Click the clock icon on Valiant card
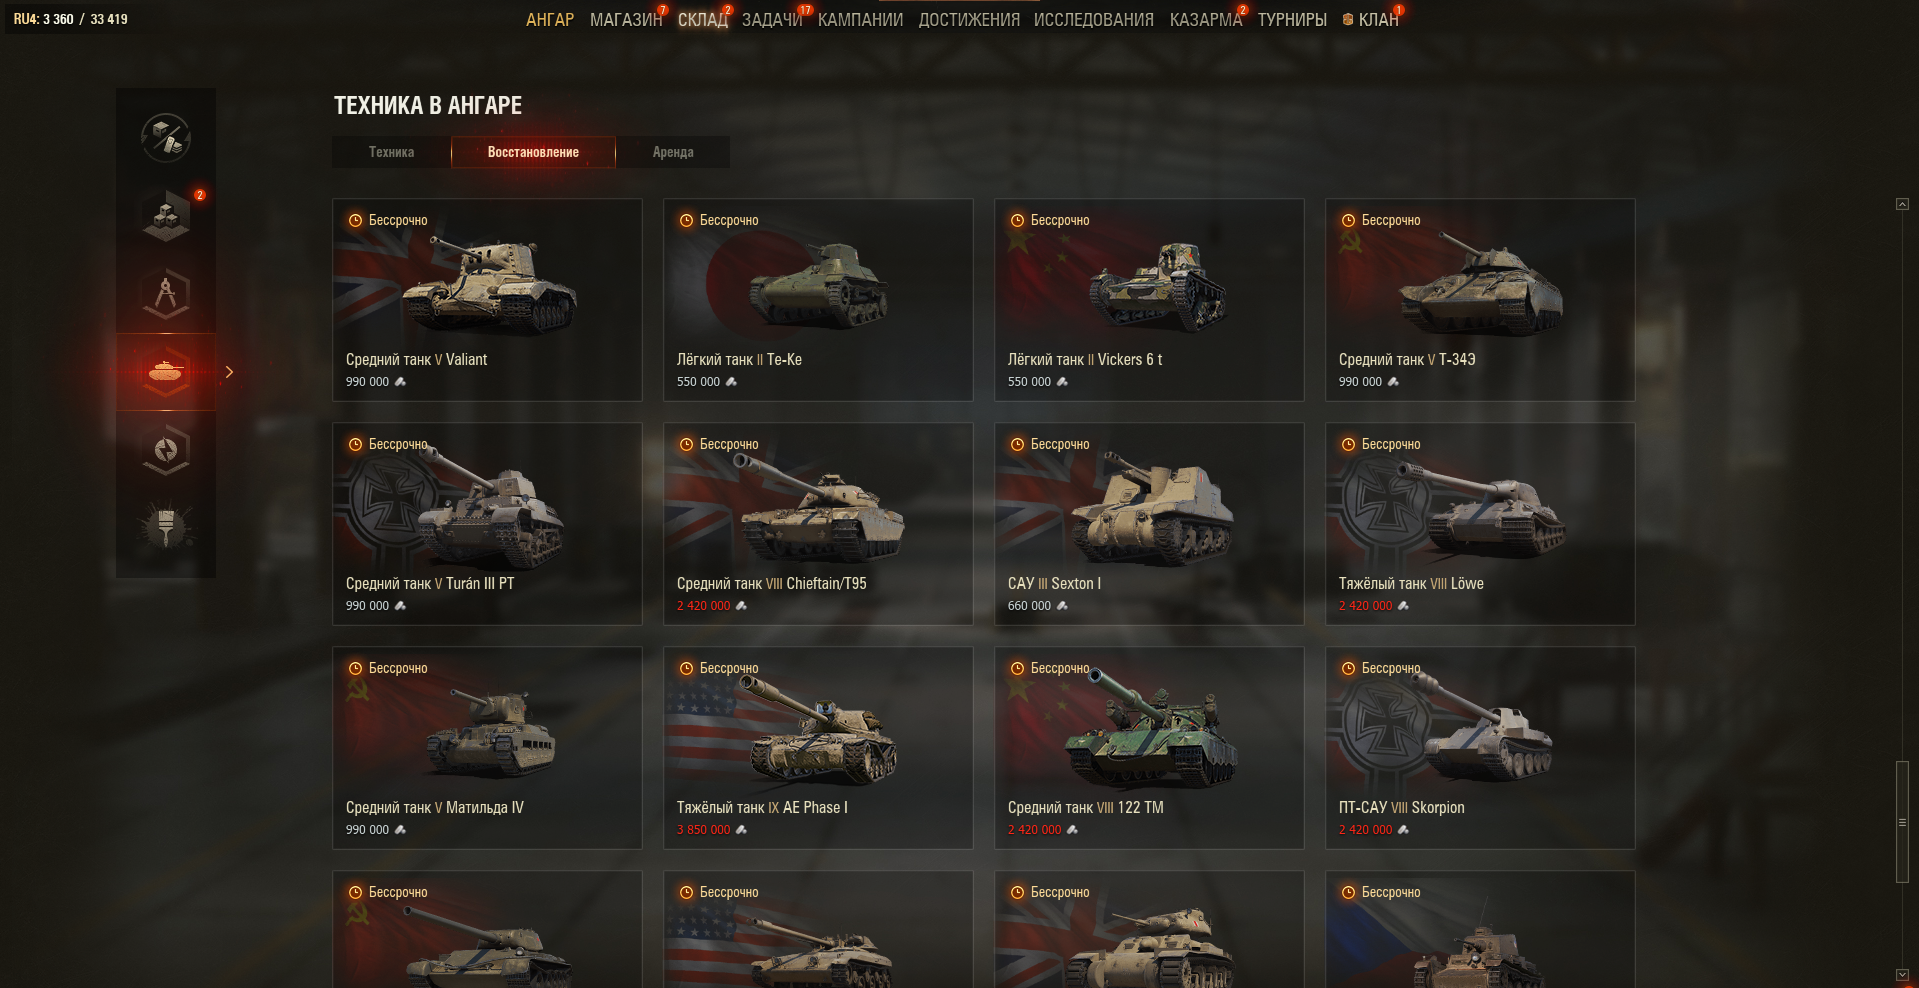Viewport: 1919px width, 988px height. [355, 220]
